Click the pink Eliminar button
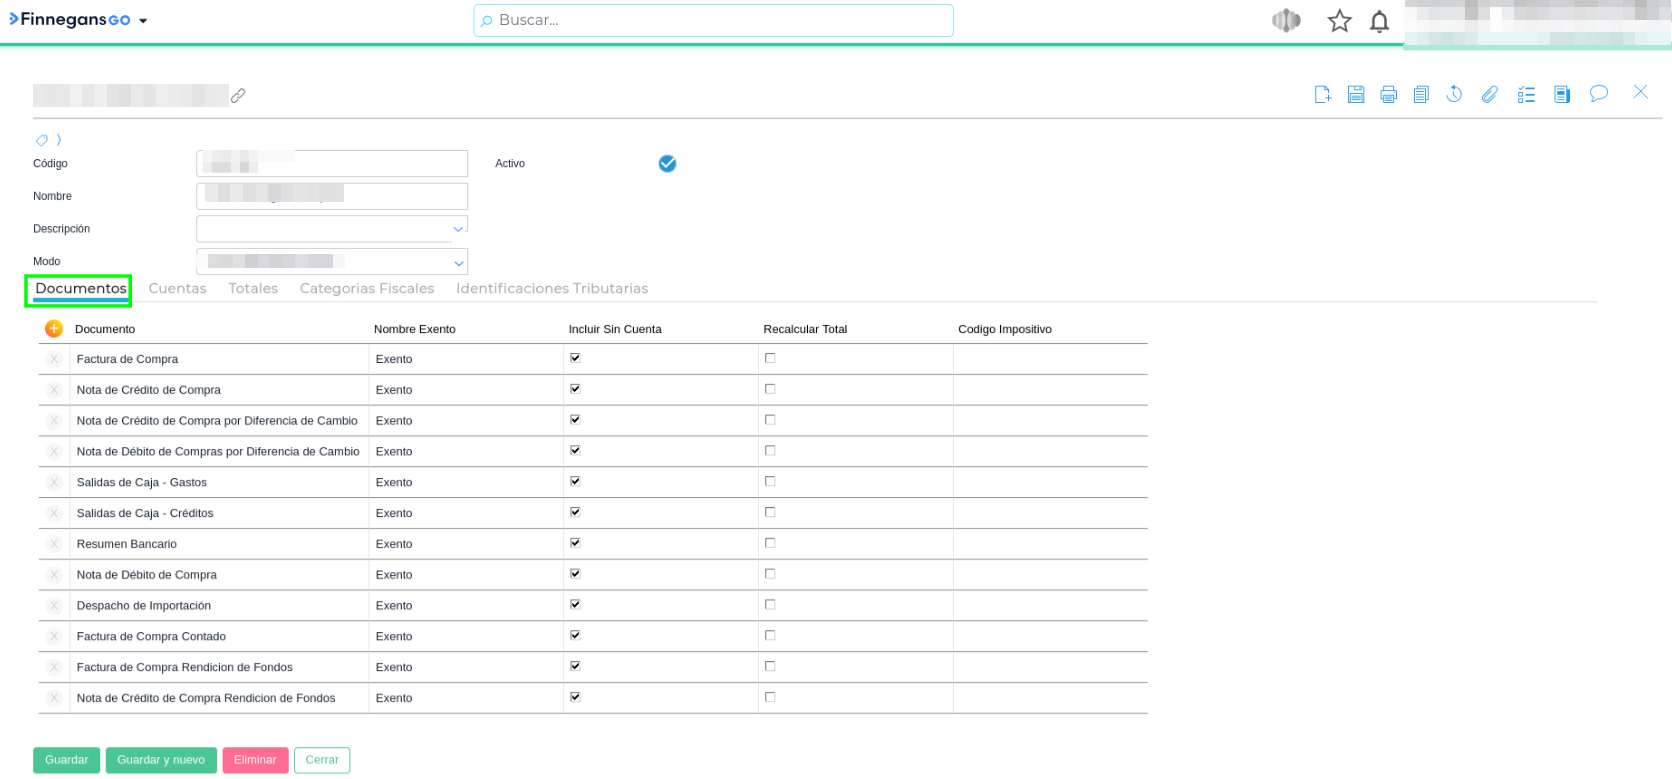Viewport: 1672px width, 779px height. (x=255, y=760)
